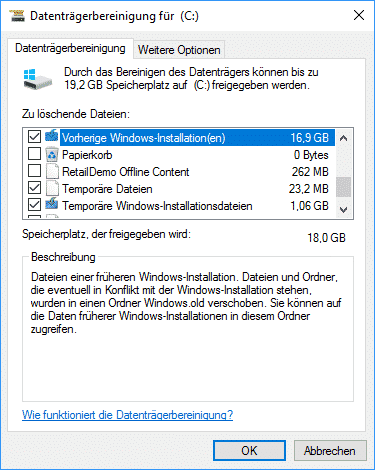Select the Vorherige Windows-Installation(en) icon
This screenshot has height=470, width=375.
52,136
